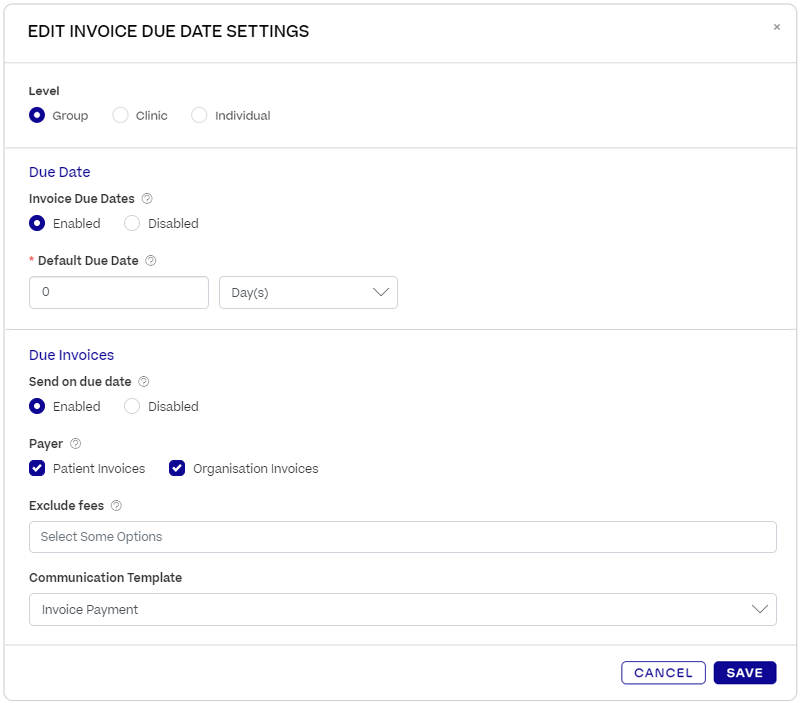The height and width of the screenshot is (703, 800).
Task: Choose the Individual level option
Action: tap(199, 115)
